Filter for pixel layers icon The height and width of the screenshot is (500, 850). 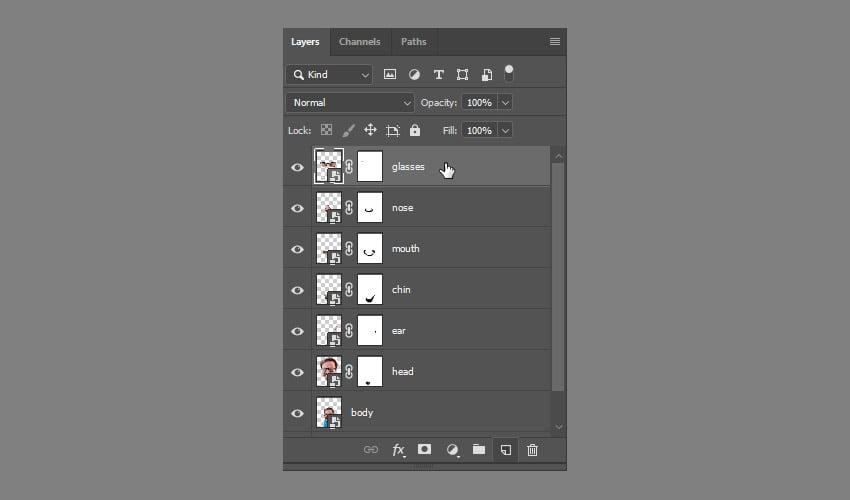tap(390, 74)
